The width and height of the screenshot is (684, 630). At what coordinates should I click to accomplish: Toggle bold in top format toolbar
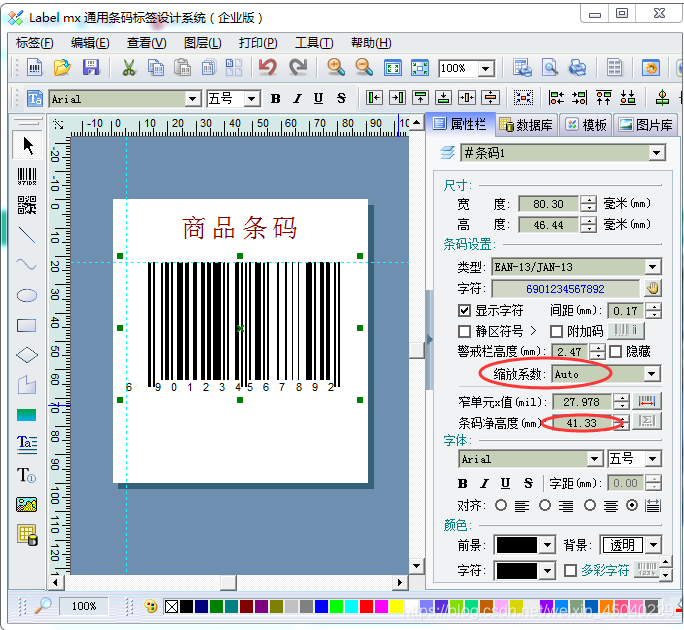[x=276, y=99]
